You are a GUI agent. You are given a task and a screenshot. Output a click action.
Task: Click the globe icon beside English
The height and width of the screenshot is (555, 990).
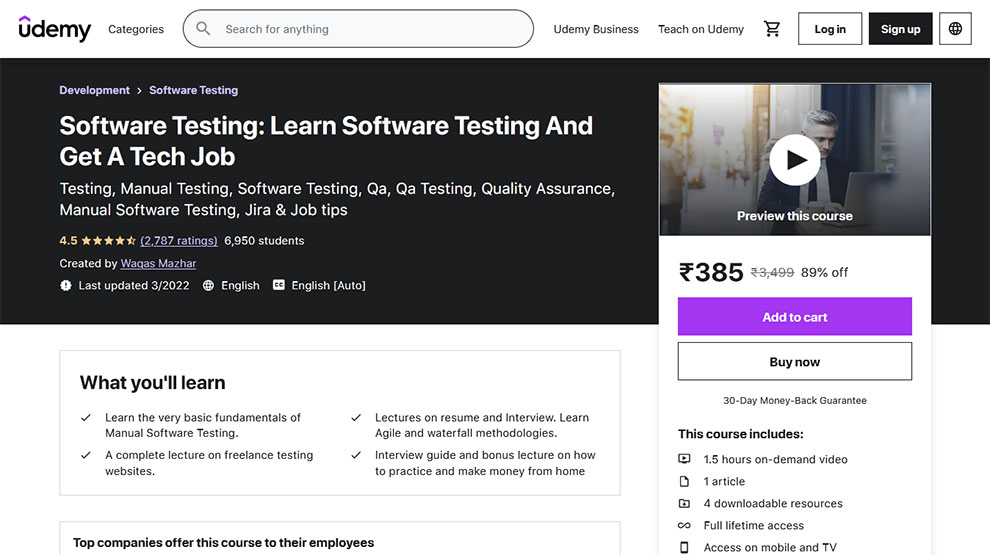click(x=208, y=285)
